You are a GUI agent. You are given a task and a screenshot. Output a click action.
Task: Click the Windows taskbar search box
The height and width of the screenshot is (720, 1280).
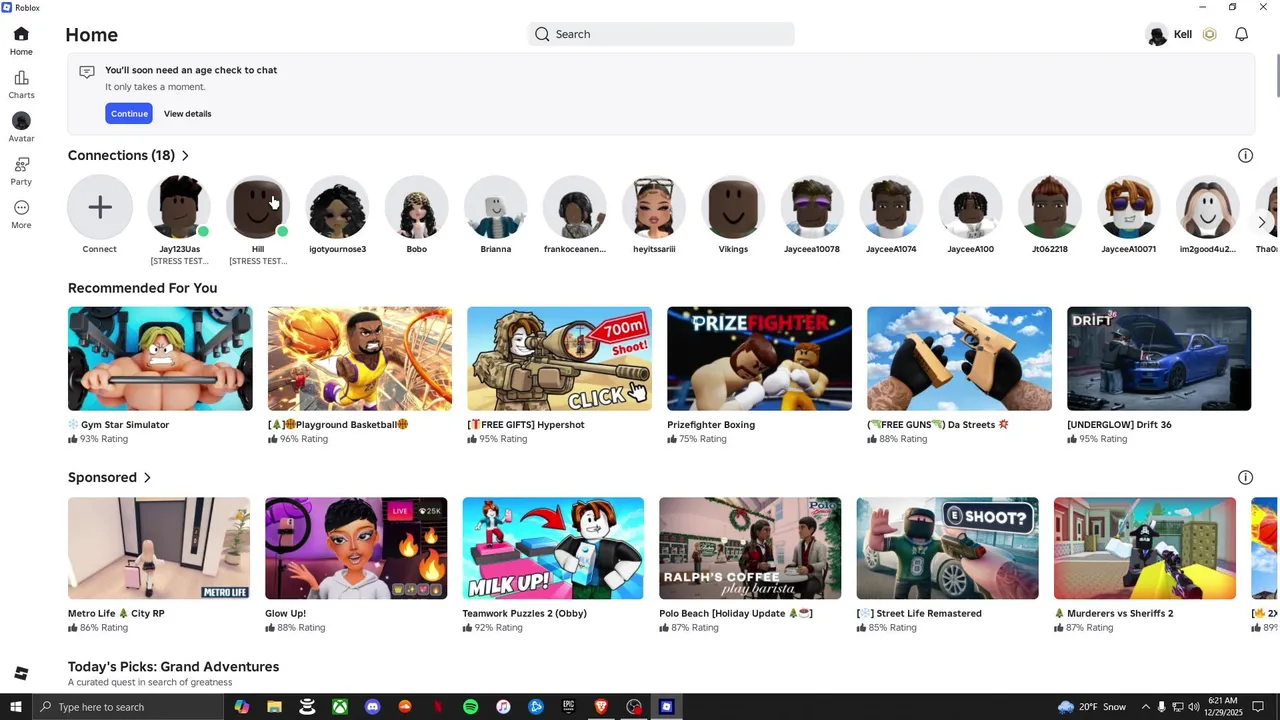click(127, 707)
